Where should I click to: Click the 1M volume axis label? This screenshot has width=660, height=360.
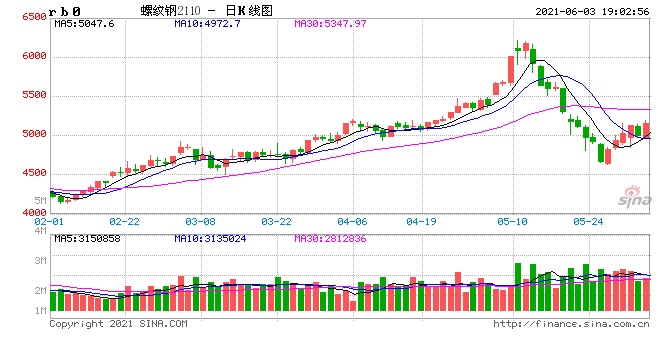click(40, 311)
